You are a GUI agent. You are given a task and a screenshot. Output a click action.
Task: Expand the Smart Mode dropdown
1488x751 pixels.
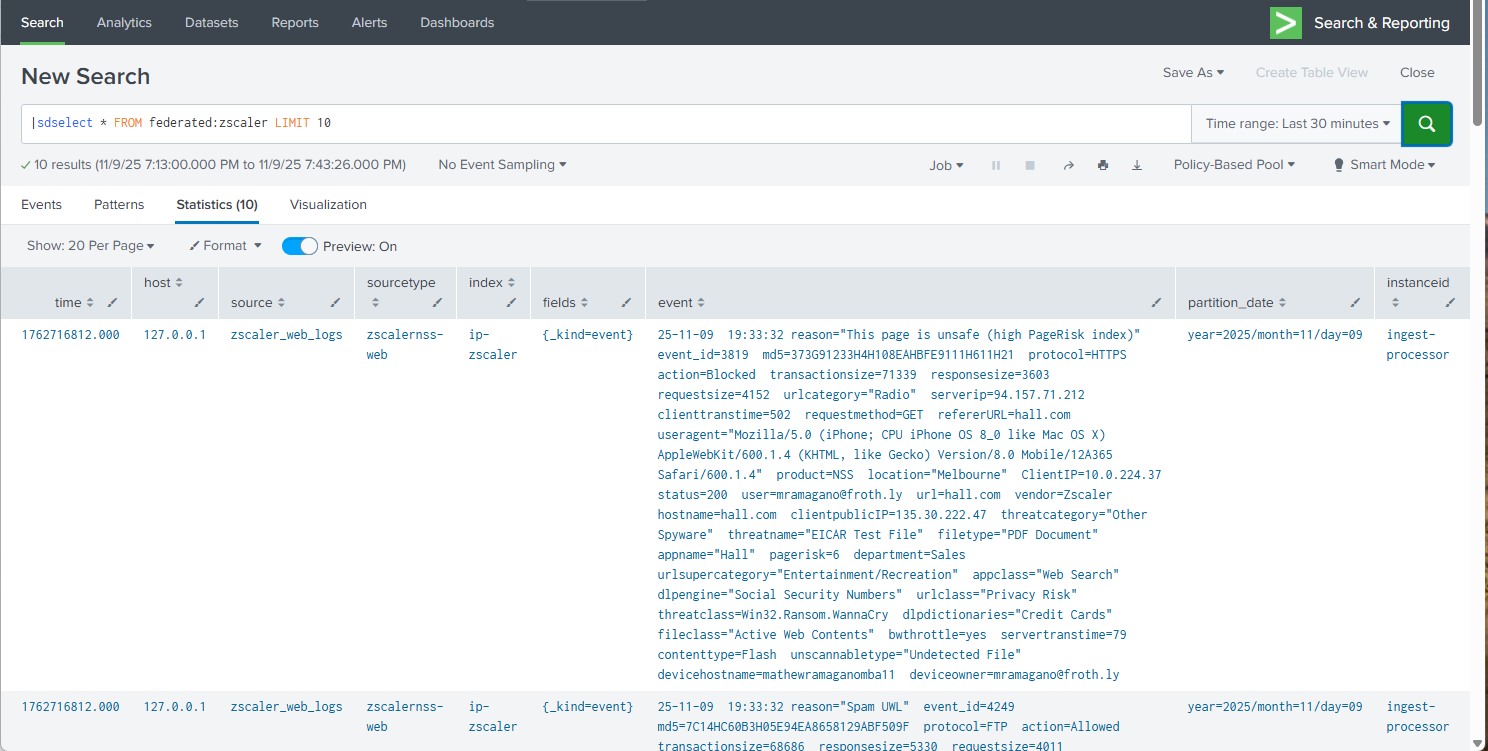[1385, 165]
